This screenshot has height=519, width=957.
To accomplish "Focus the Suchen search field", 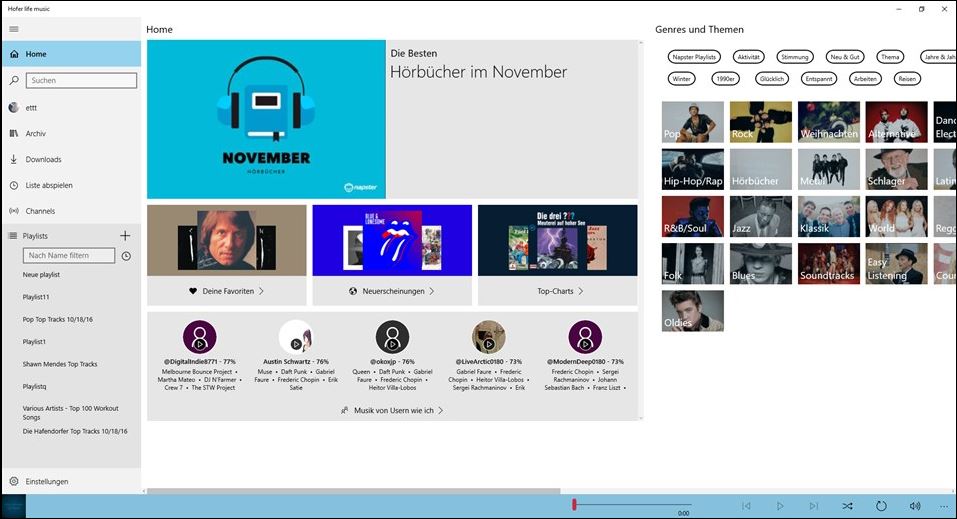I will (81, 80).
